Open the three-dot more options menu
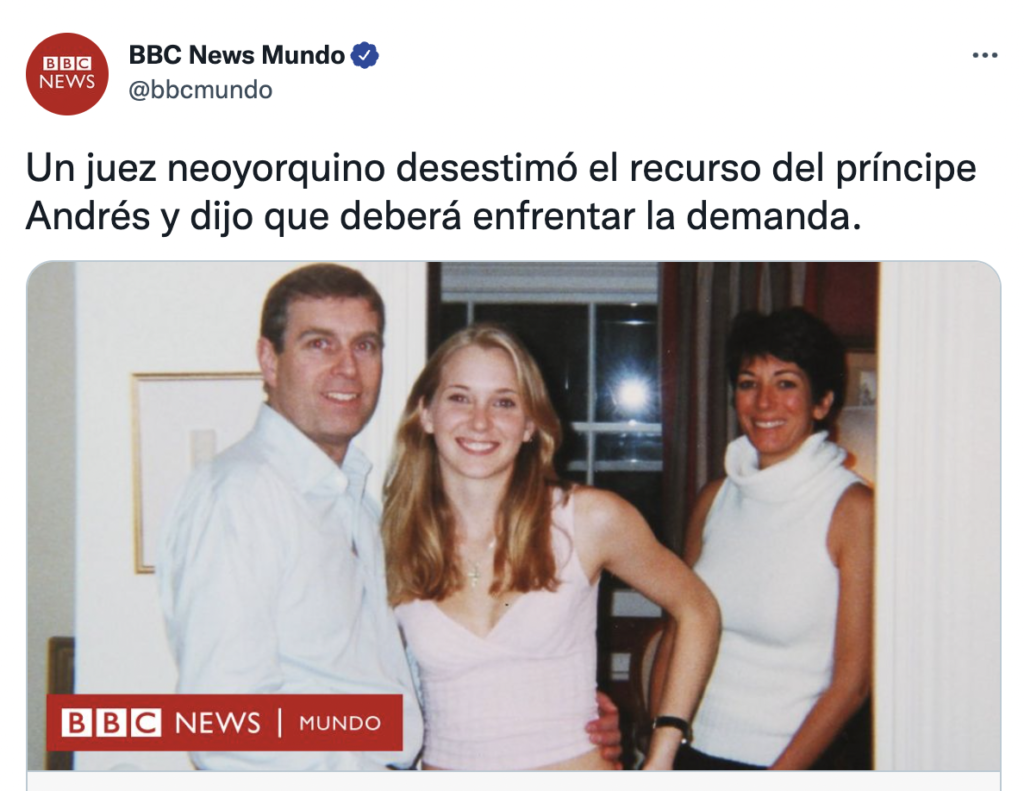 [x=985, y=56]
